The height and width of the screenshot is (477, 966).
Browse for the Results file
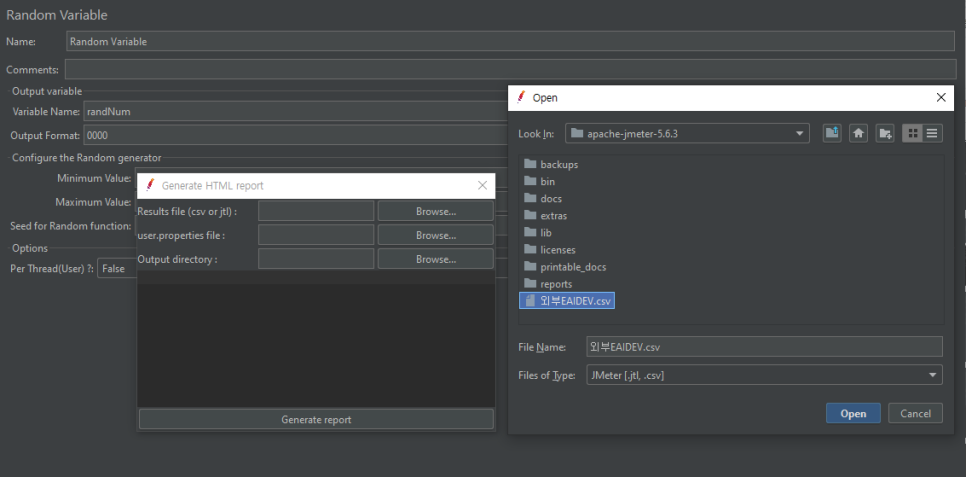[436, 211]
